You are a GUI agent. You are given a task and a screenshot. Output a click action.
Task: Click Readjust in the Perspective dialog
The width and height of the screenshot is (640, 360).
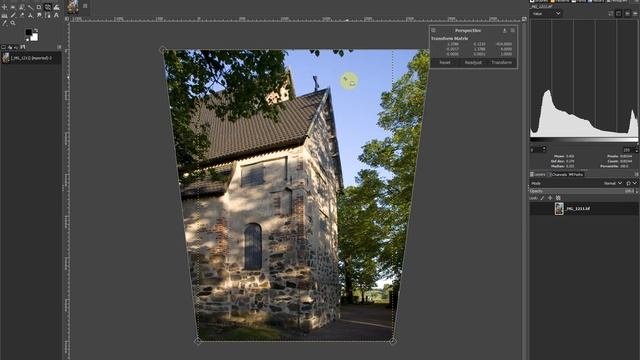click(473, 62)
